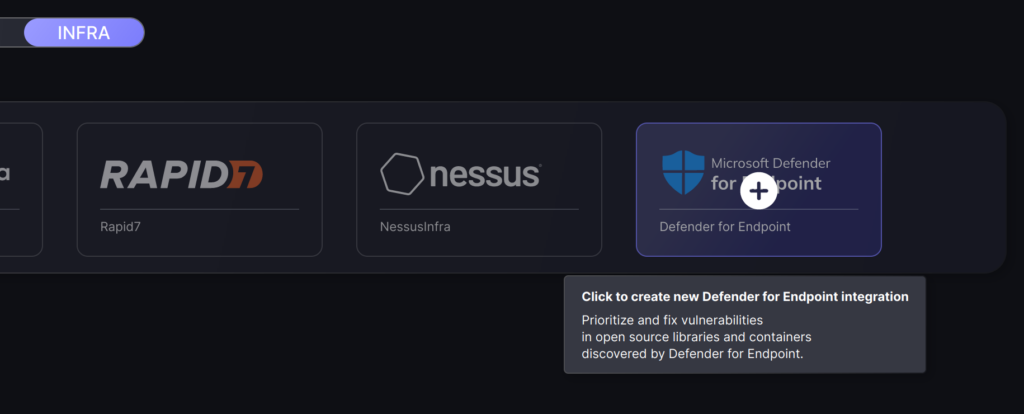Image resolution: width=1024 pixels, height=414 pixels.
Task: Open the NessusInfra label text
Action: (x=415, y=227)
